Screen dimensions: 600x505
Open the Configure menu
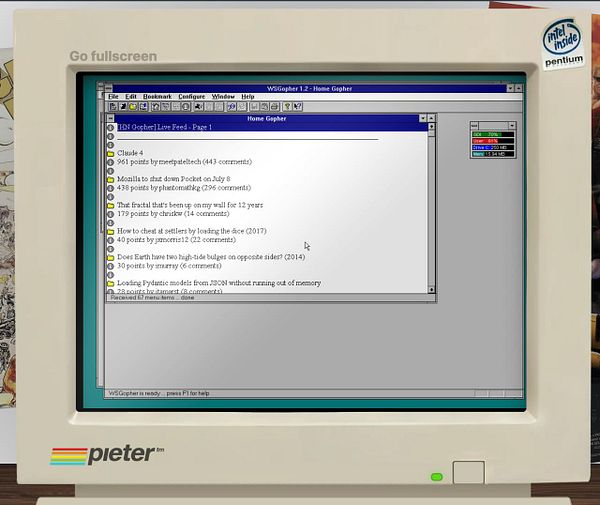[191, 97]
